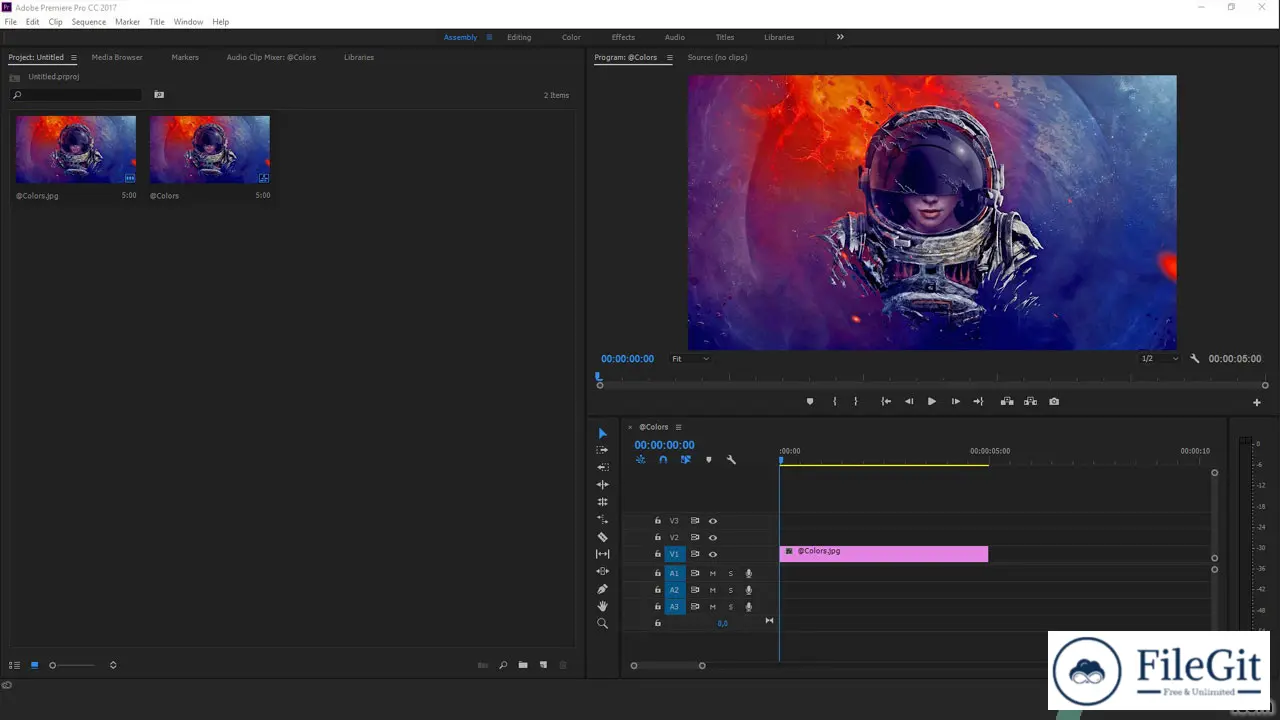Open @Colors timeline panel menu
The width and height of the screenshot is (1280, 720).
[x=678, y=427]
